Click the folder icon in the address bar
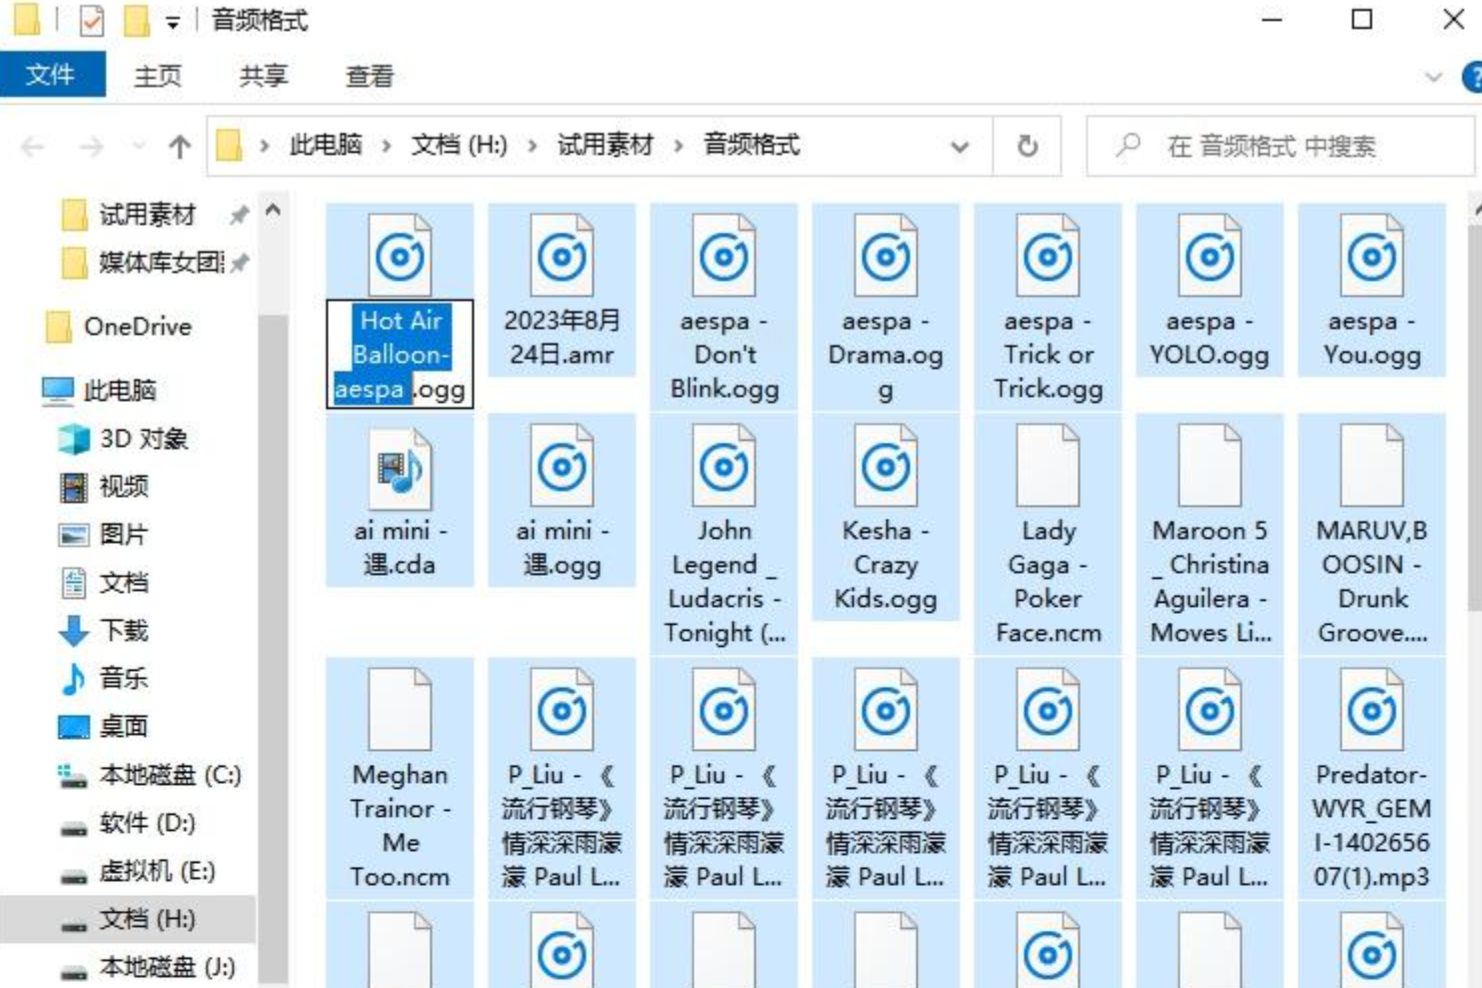Screen dimensions: 1482x988 (230, 146)
